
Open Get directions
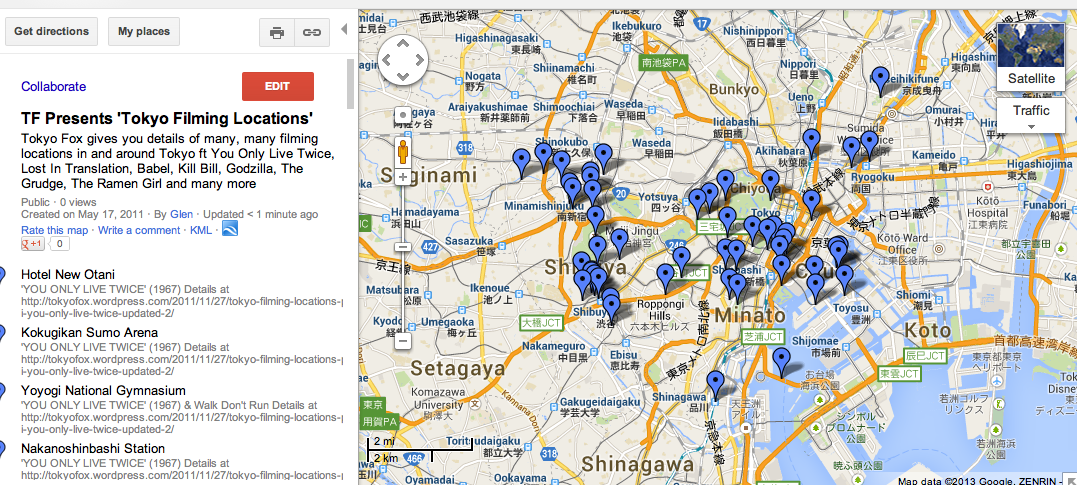[x=52, y=31]
